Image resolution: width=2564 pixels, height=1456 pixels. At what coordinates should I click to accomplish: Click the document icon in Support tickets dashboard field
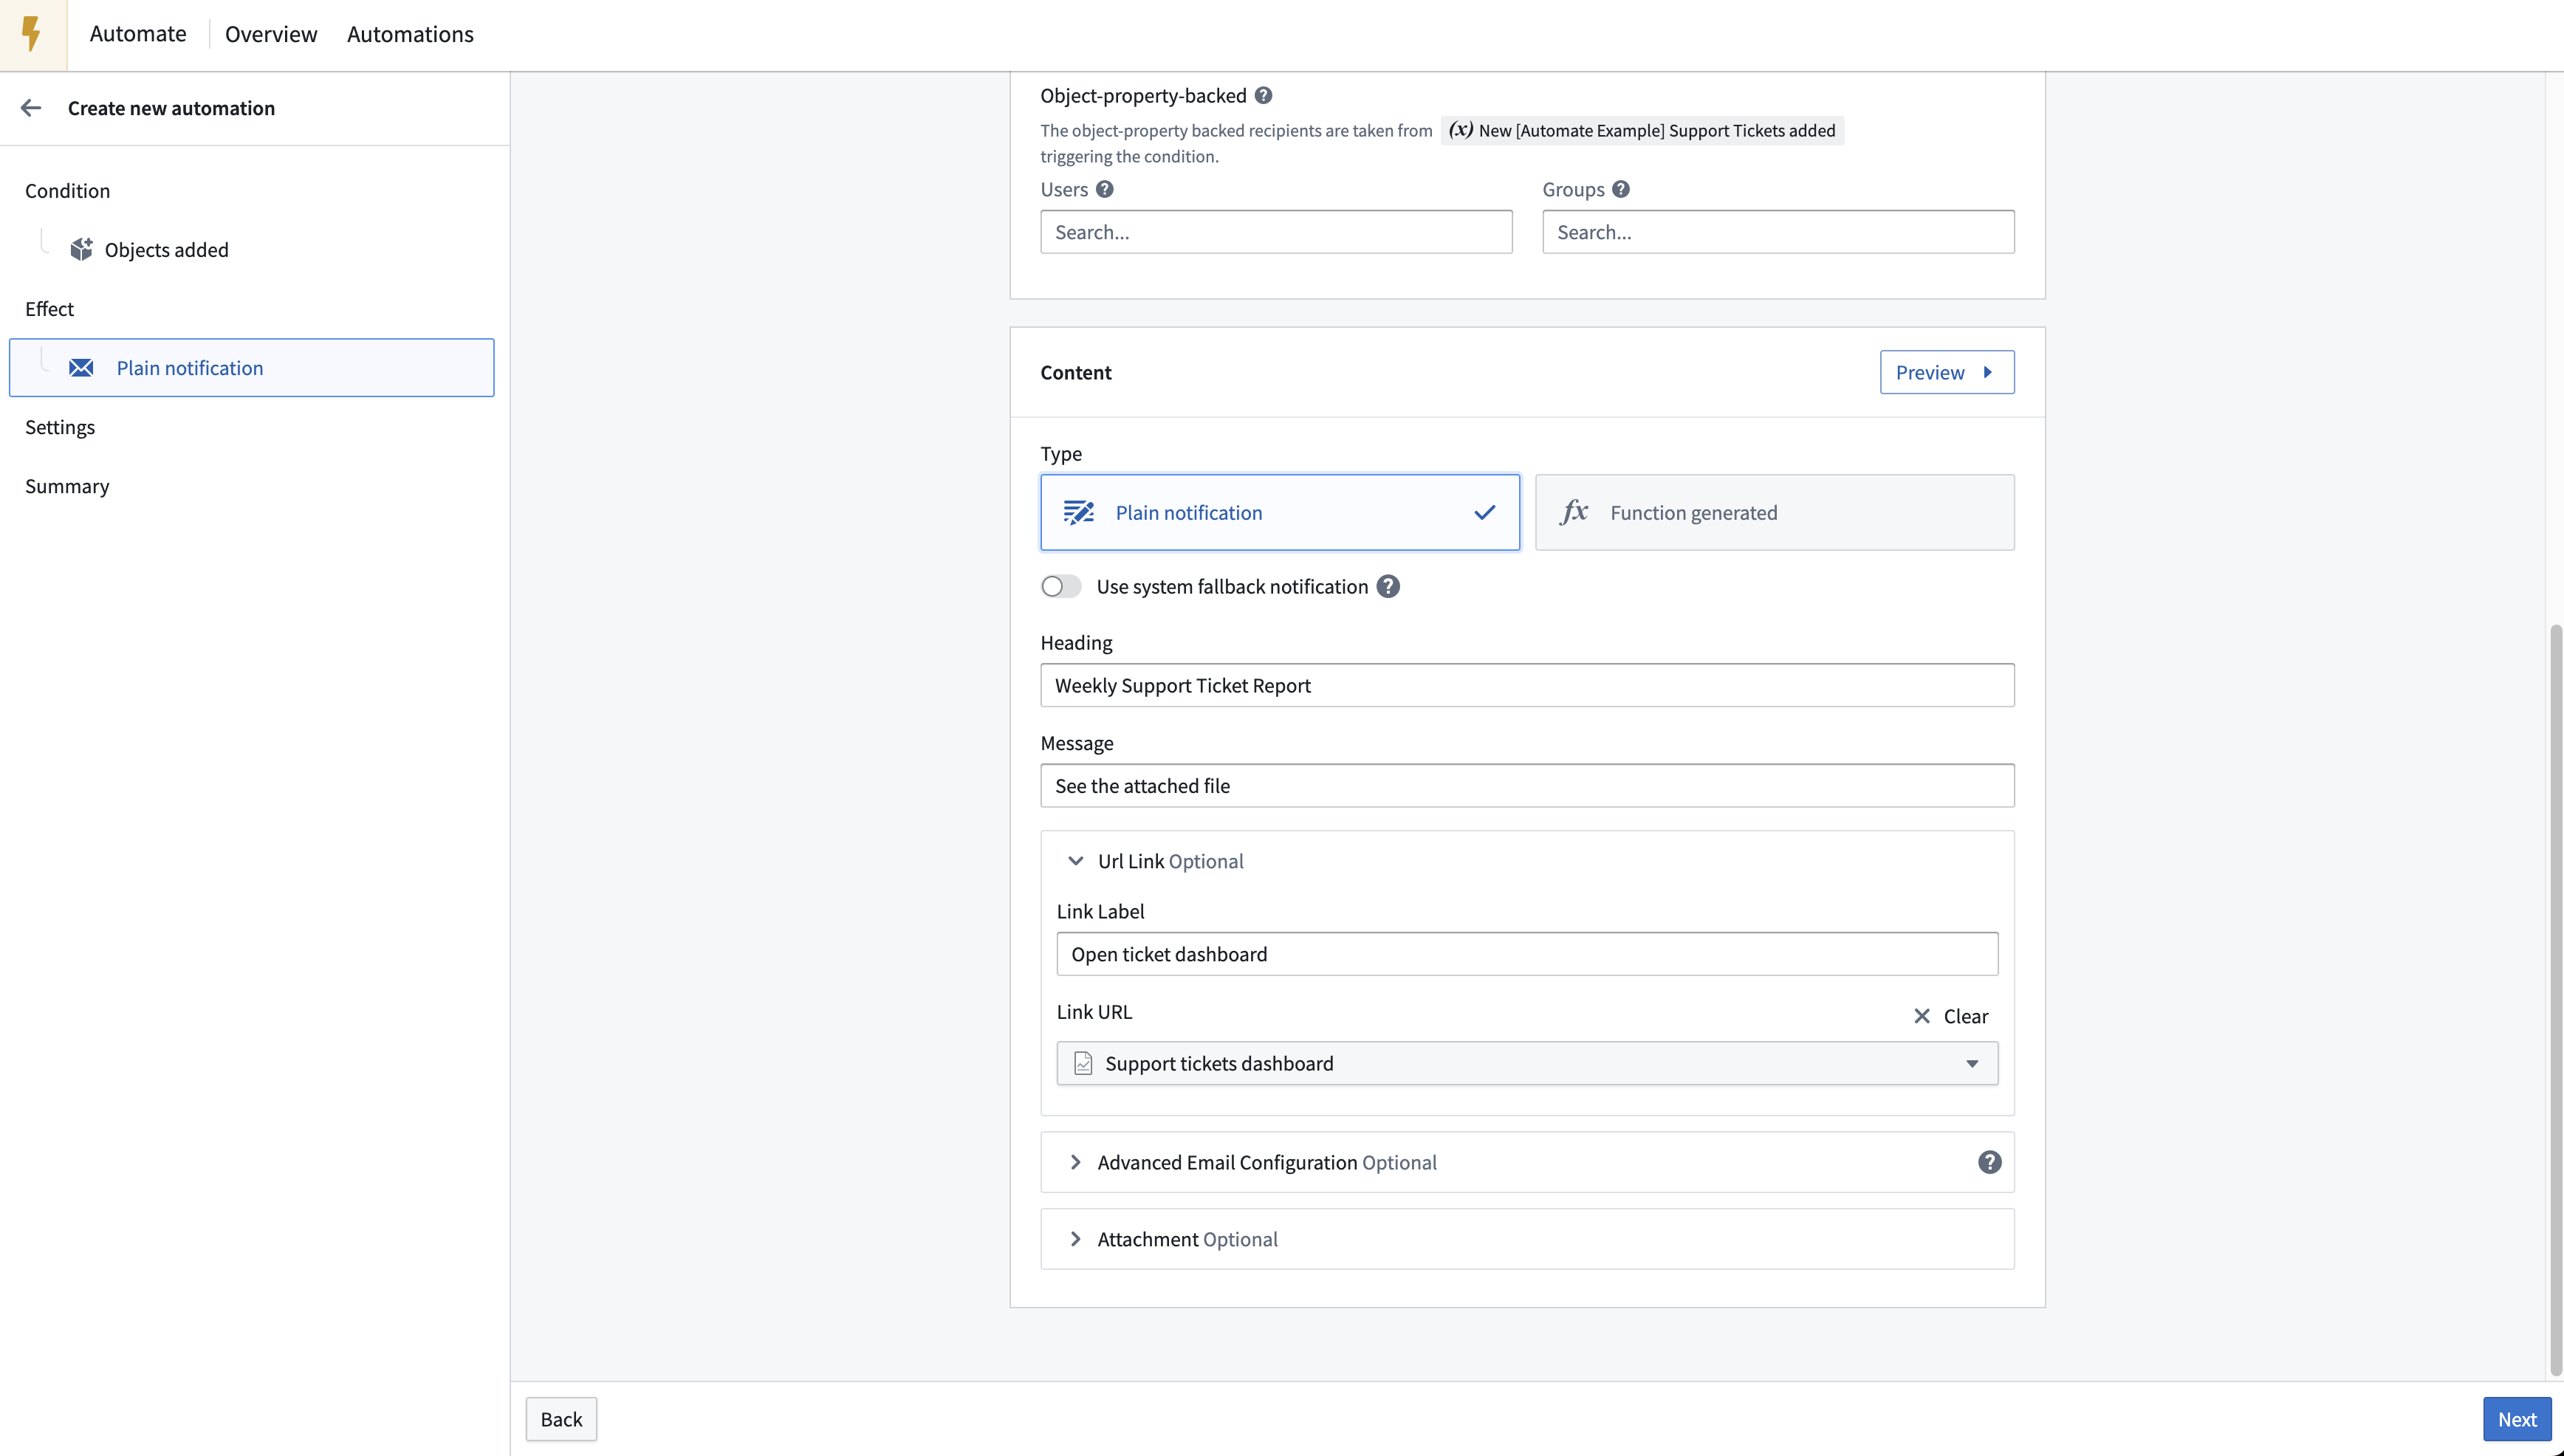pos(1083,1063)
